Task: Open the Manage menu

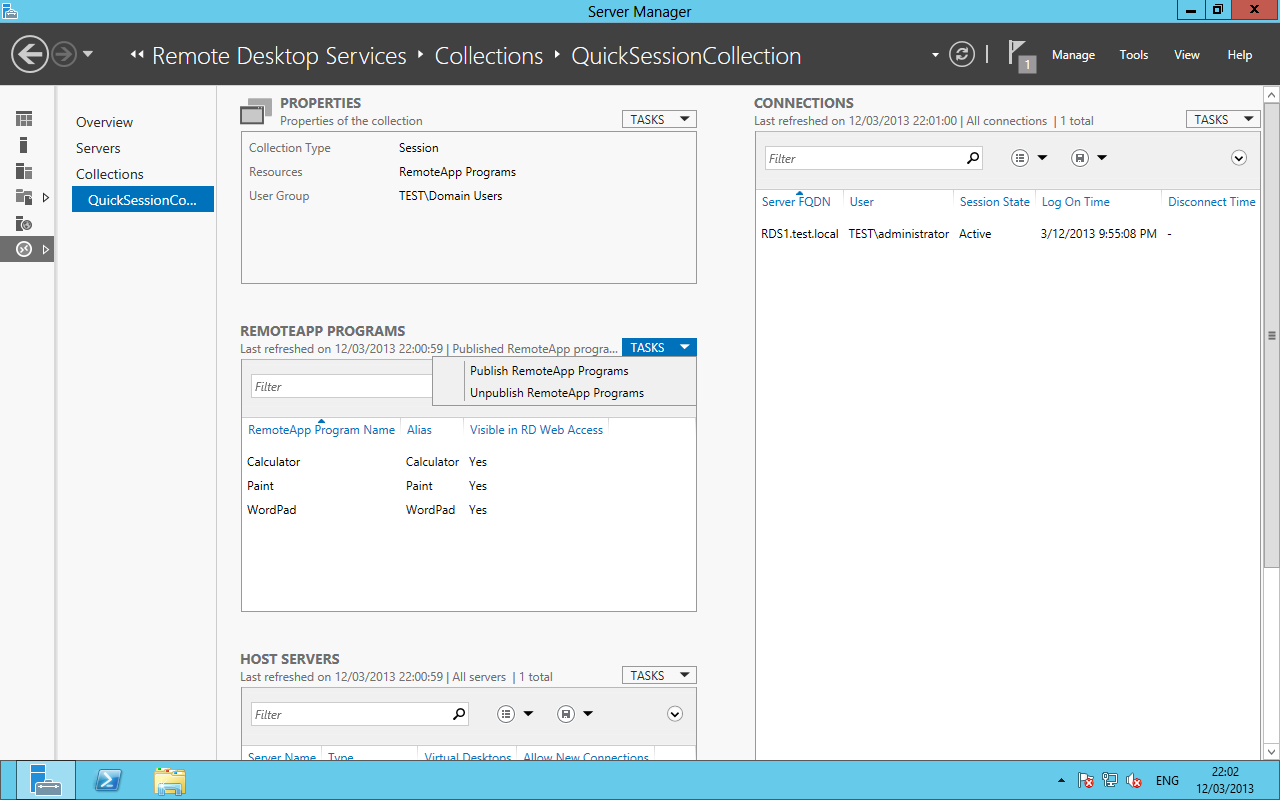Action: pyautogui.click(x=1073, y=55)
